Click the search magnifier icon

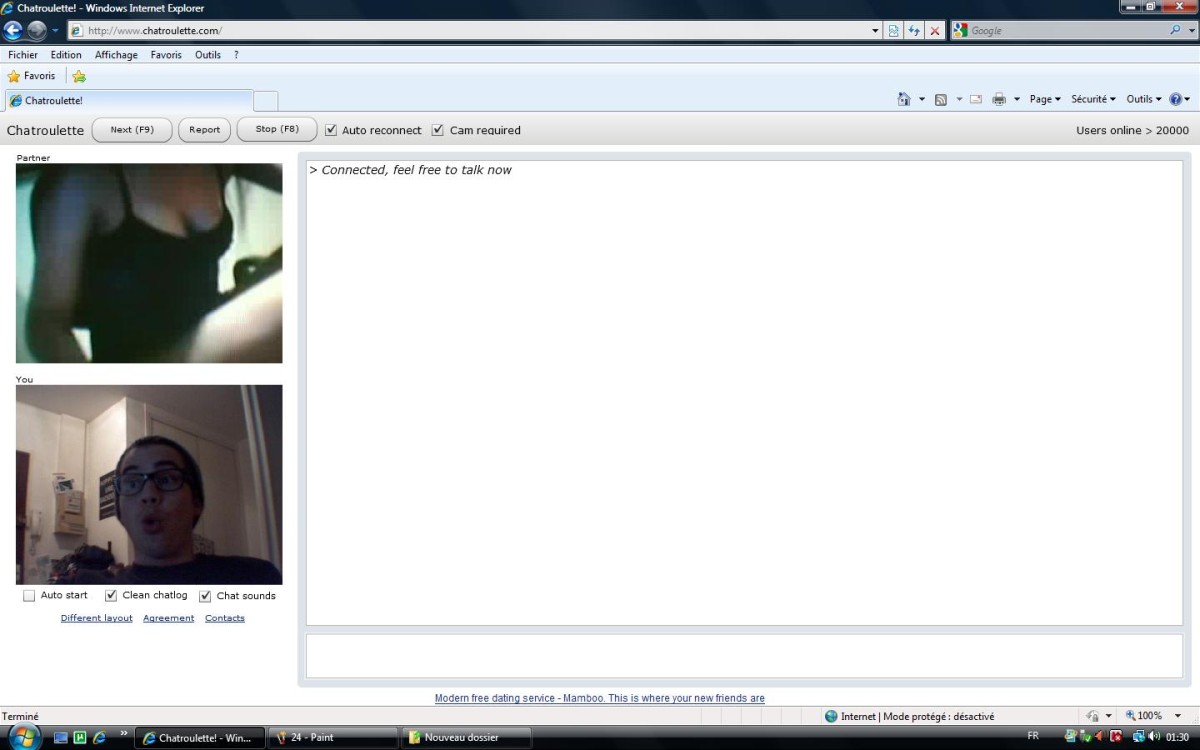1176,31
